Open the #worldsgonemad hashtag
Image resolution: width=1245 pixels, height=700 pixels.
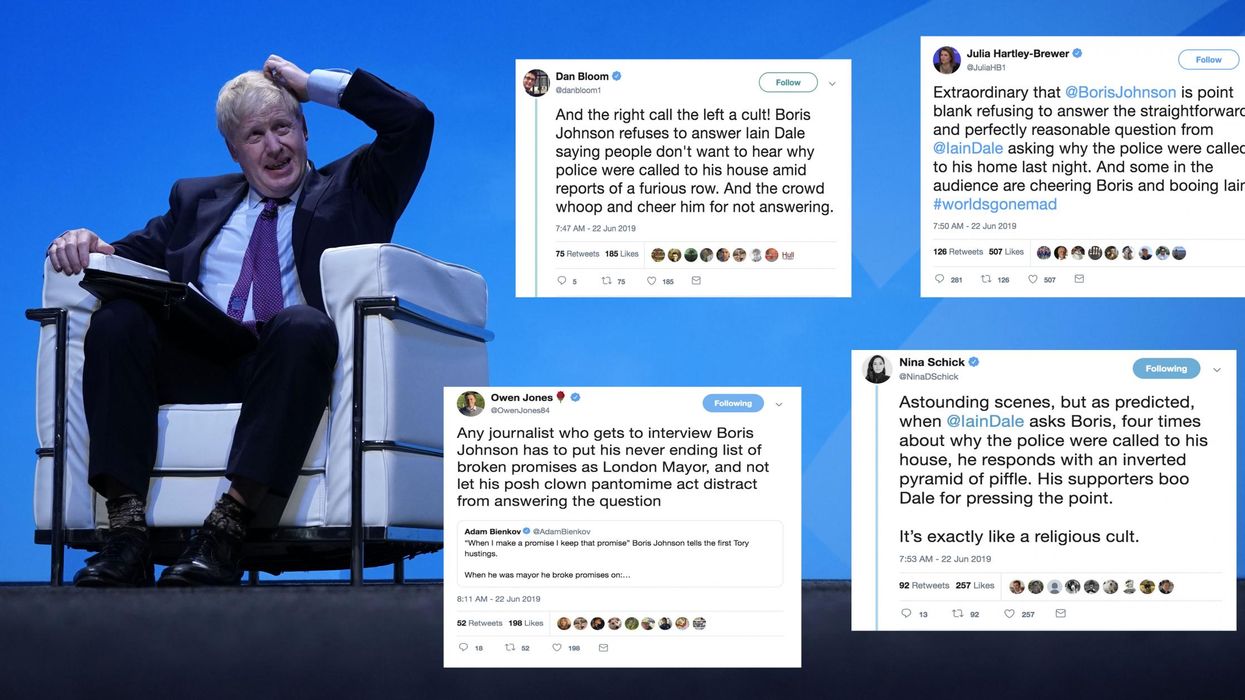tap(995, 204)
